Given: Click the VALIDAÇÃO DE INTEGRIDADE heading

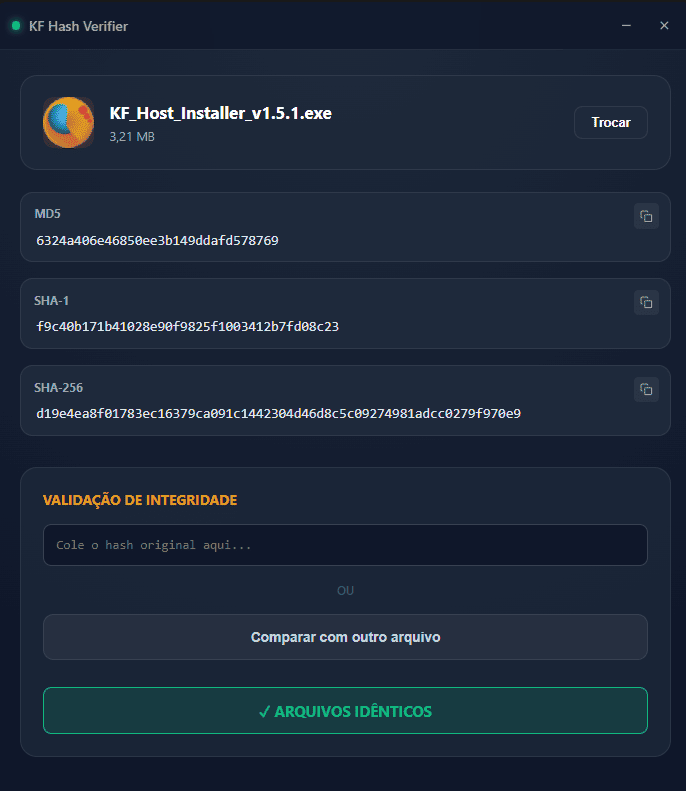Looking at the screenshot, I should [x=140, y=500].
